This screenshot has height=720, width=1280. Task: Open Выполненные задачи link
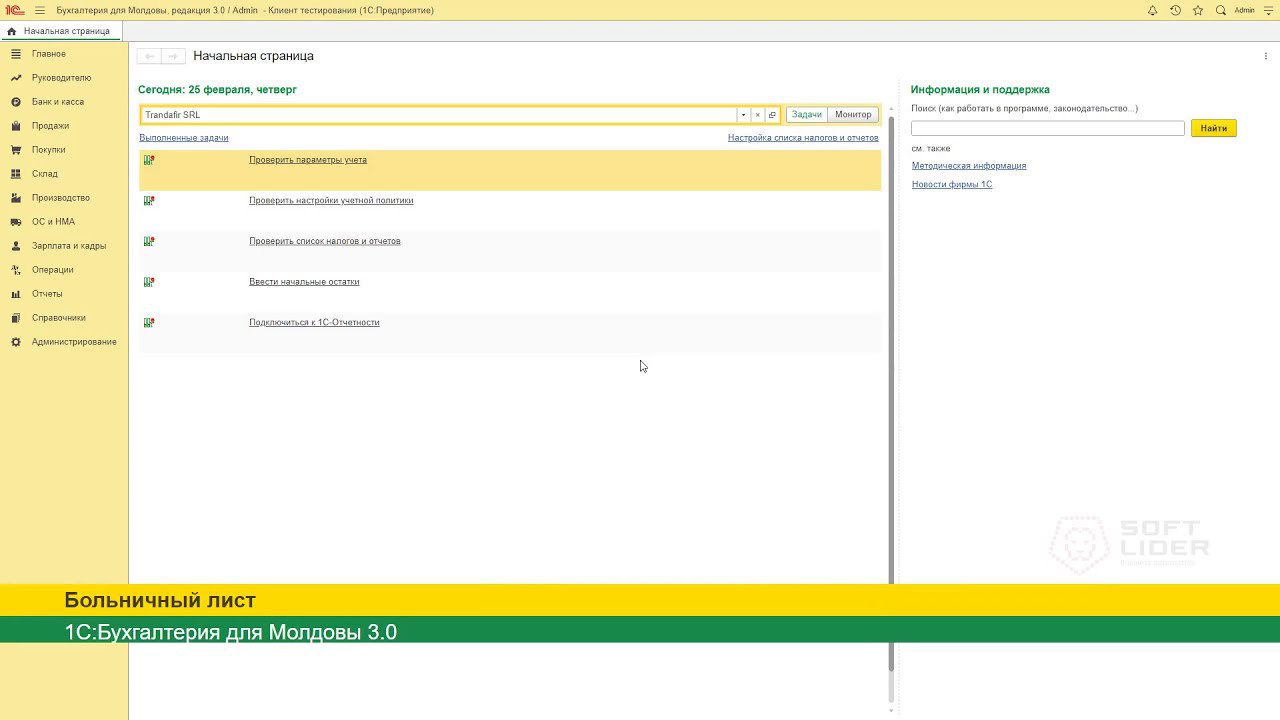(184, 138)
